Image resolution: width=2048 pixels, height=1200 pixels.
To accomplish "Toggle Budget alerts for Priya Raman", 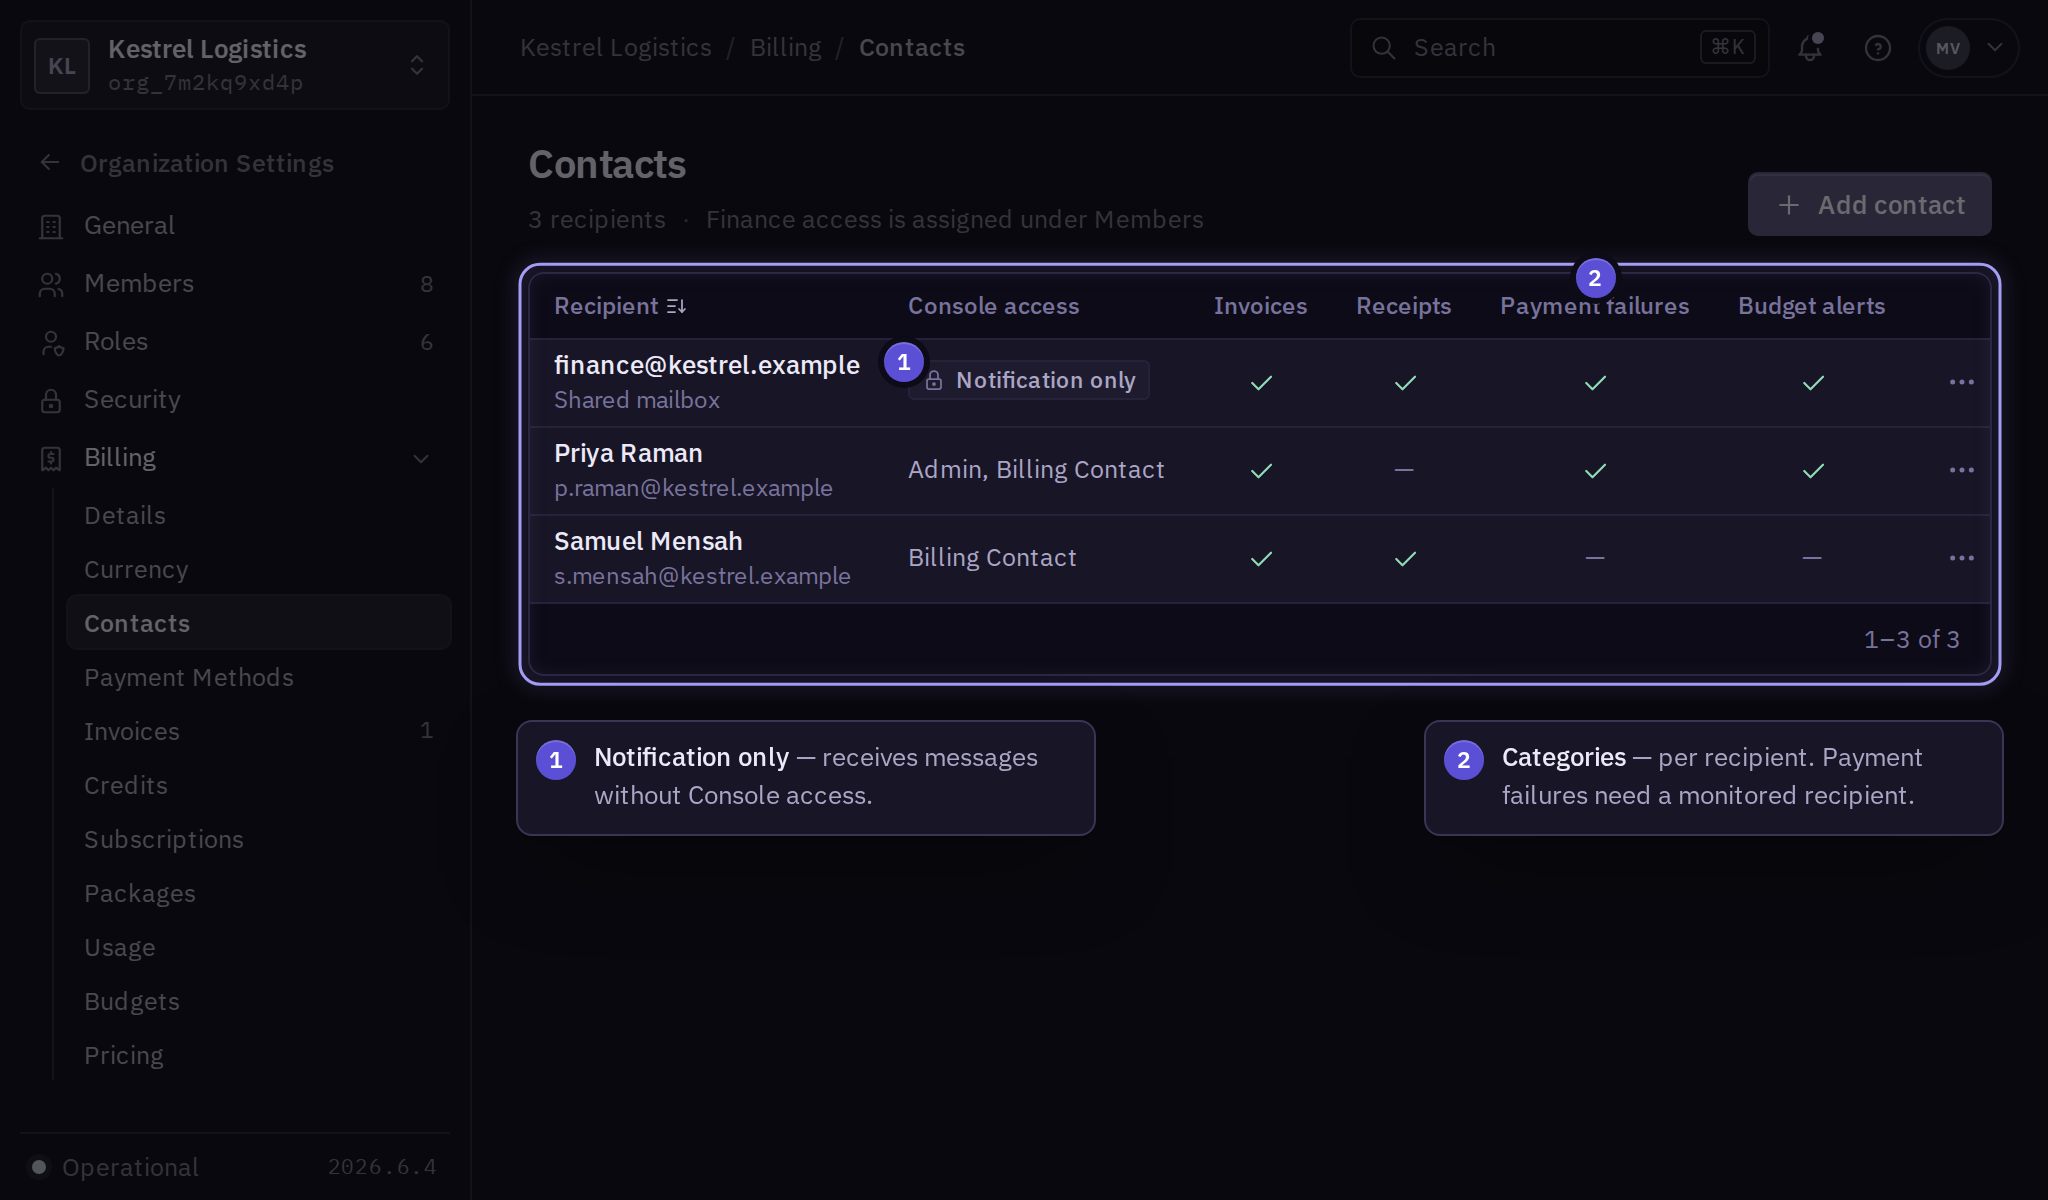I will [x=1813, y=471].
